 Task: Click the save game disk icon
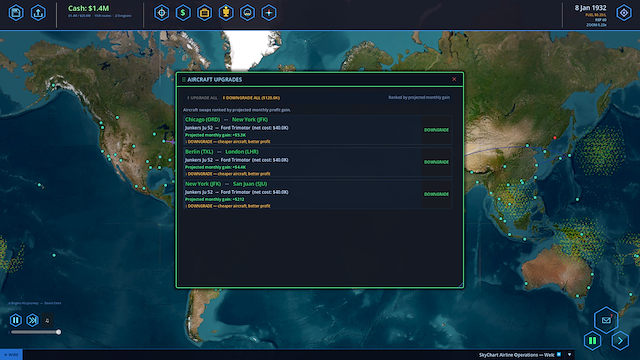[16, 13]
